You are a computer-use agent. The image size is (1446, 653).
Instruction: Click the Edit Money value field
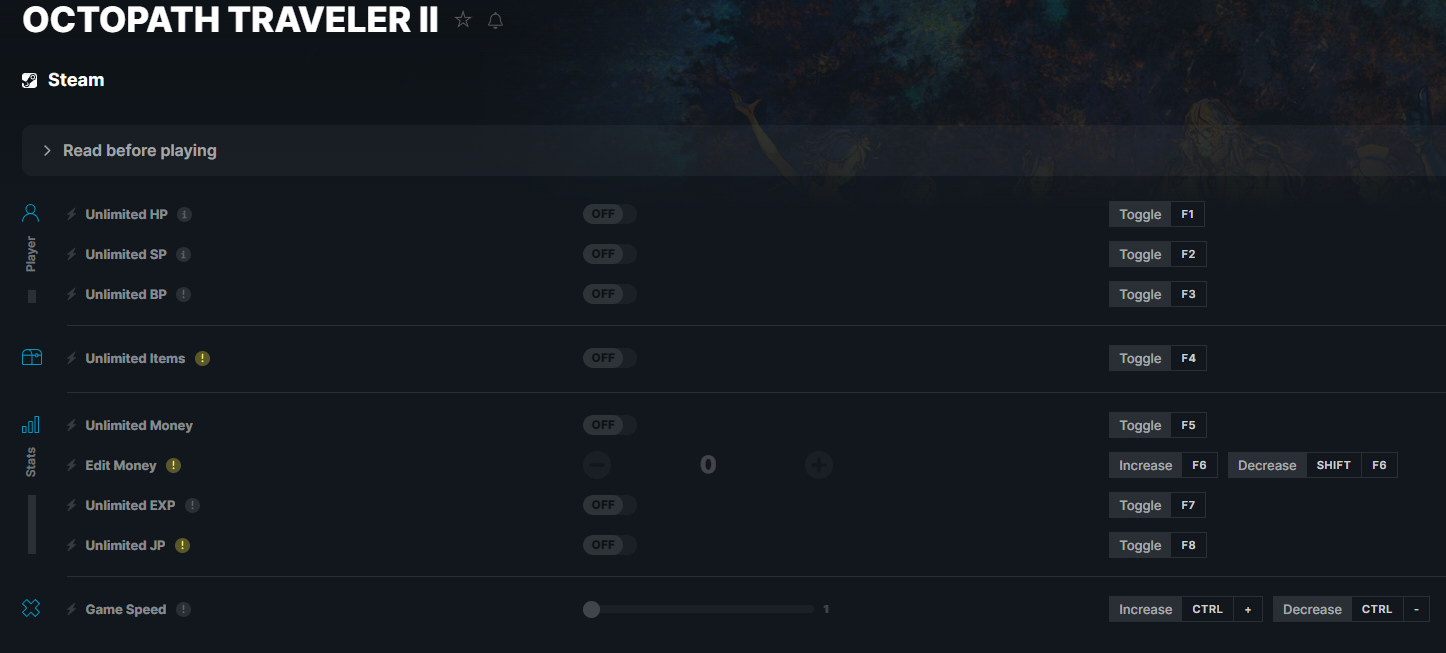708,464
